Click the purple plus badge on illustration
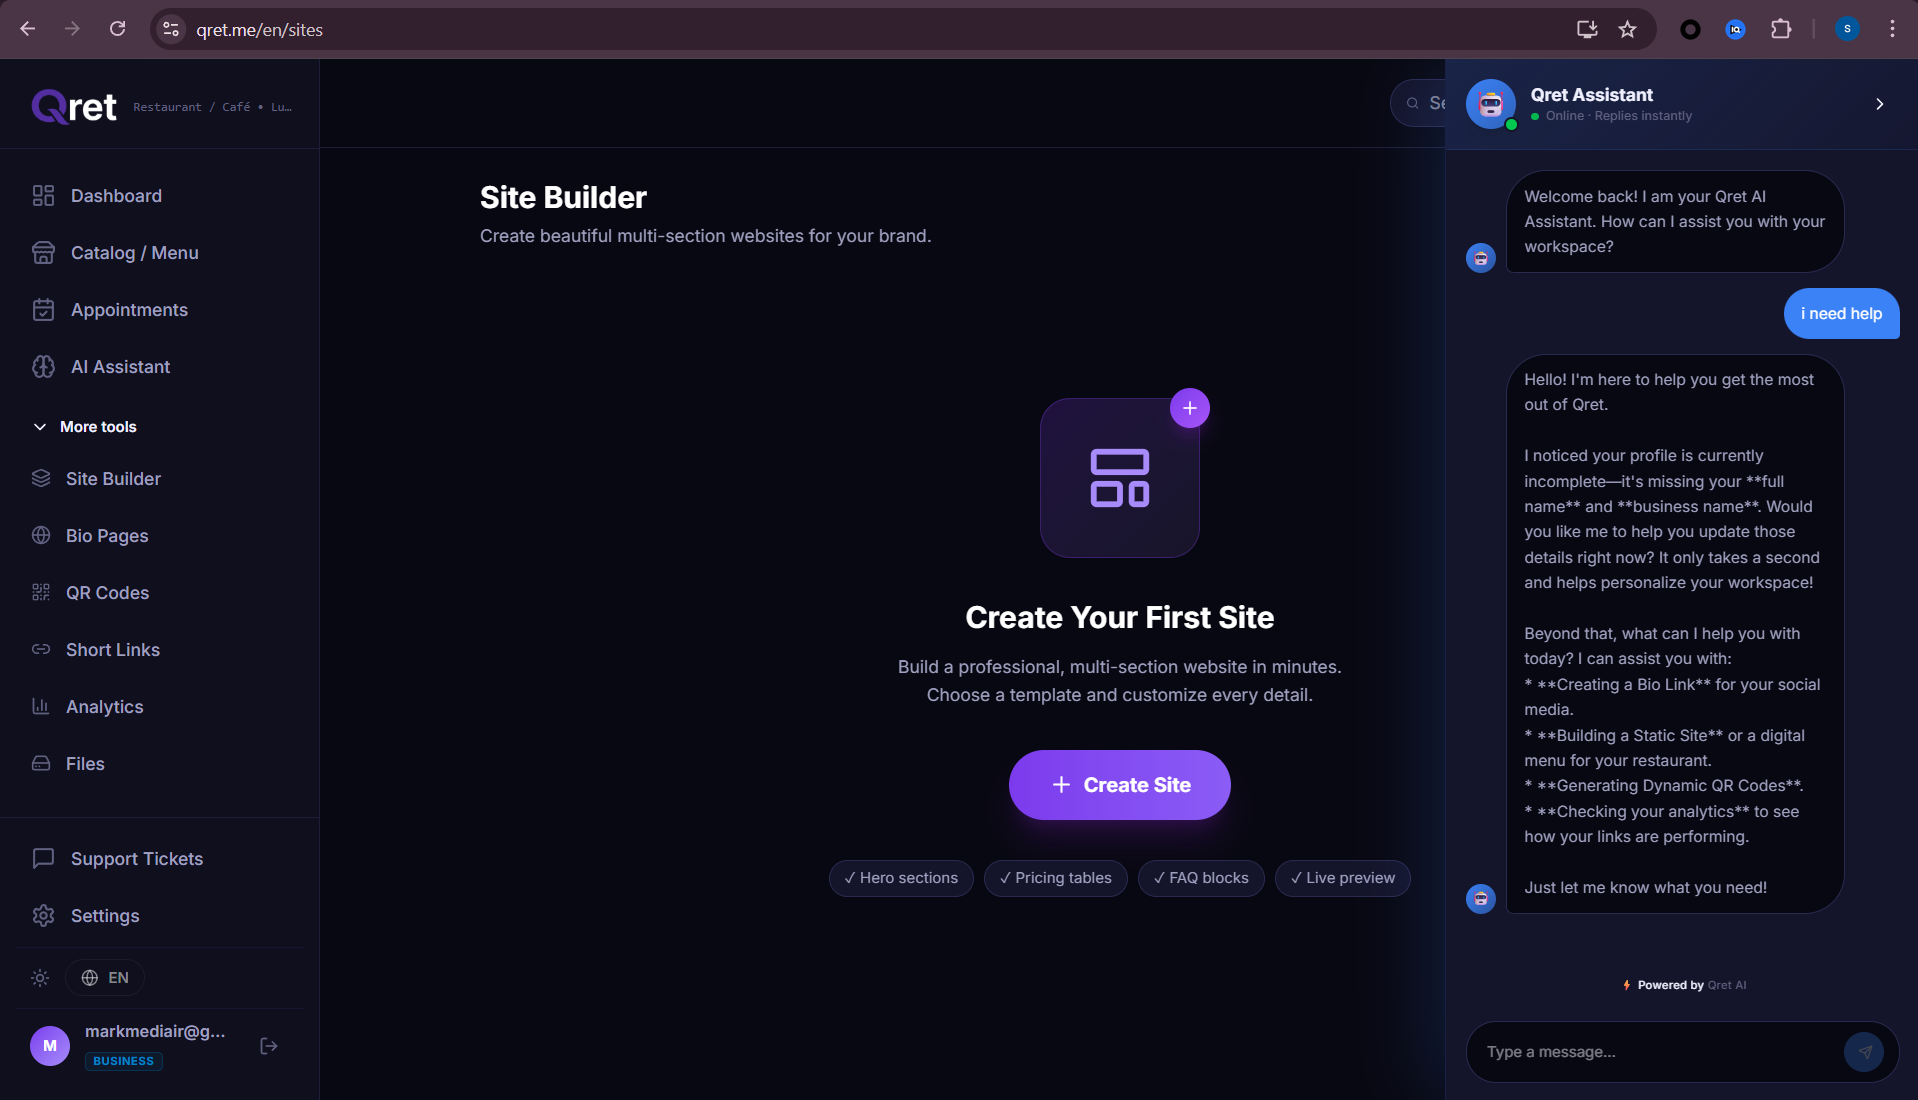The image size is (1918, 1100). (x=1190, y=408)
